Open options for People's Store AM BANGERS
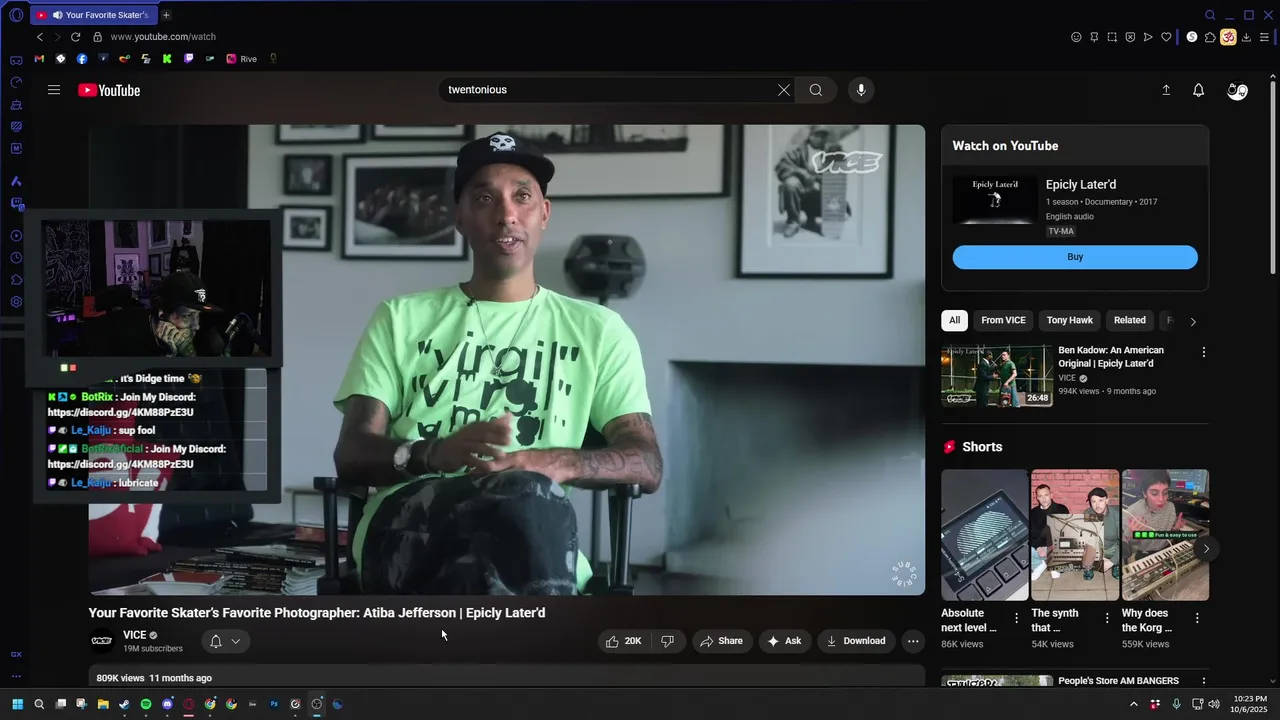 click(x=1203, y=682)
